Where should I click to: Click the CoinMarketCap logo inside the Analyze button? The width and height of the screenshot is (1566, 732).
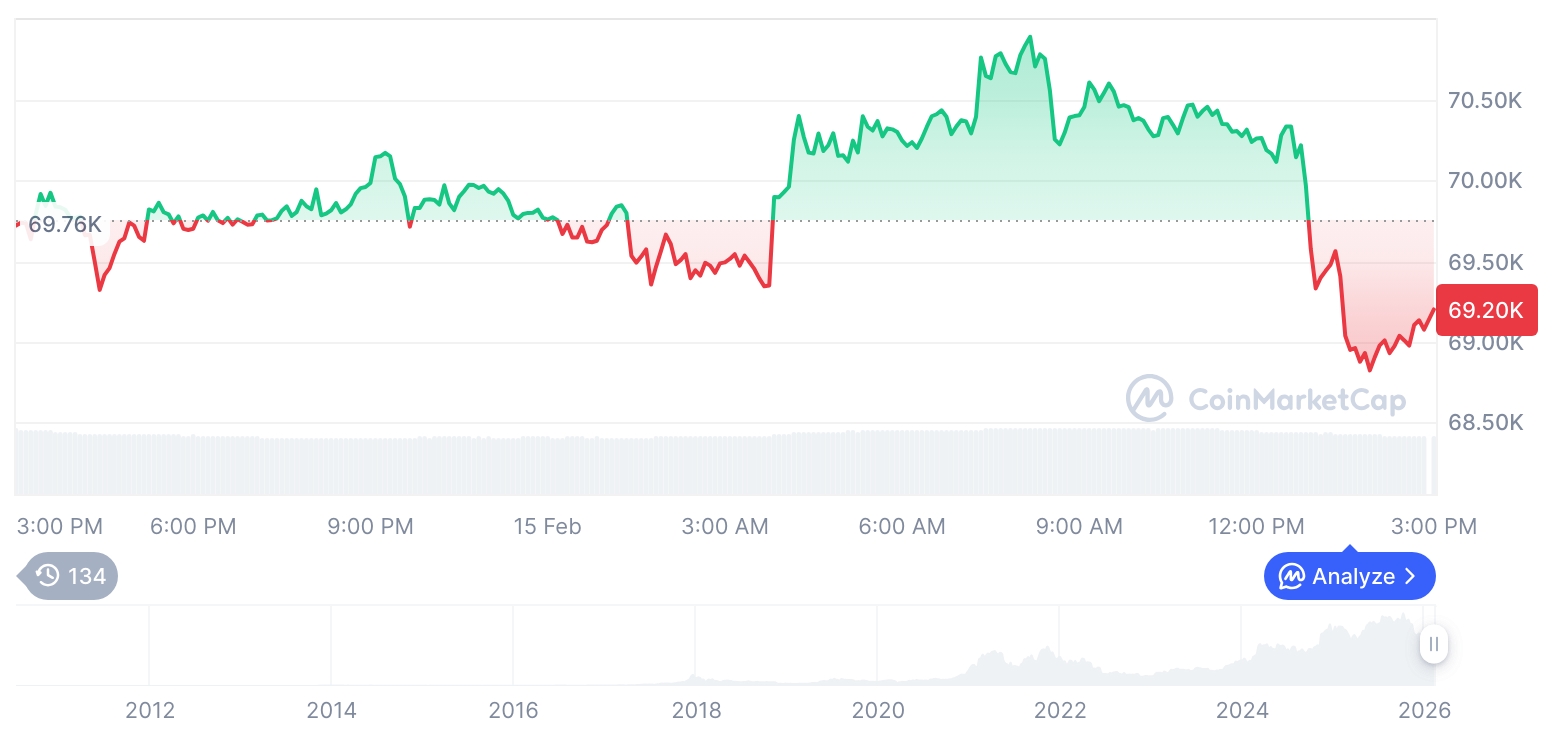[1292, 577]
